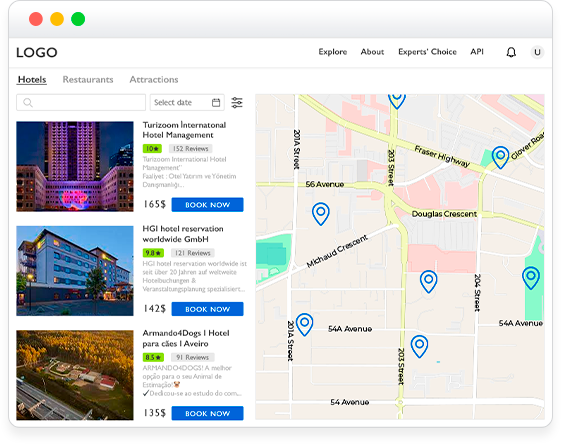Click the calendar icon in date field

click(216, 103)
